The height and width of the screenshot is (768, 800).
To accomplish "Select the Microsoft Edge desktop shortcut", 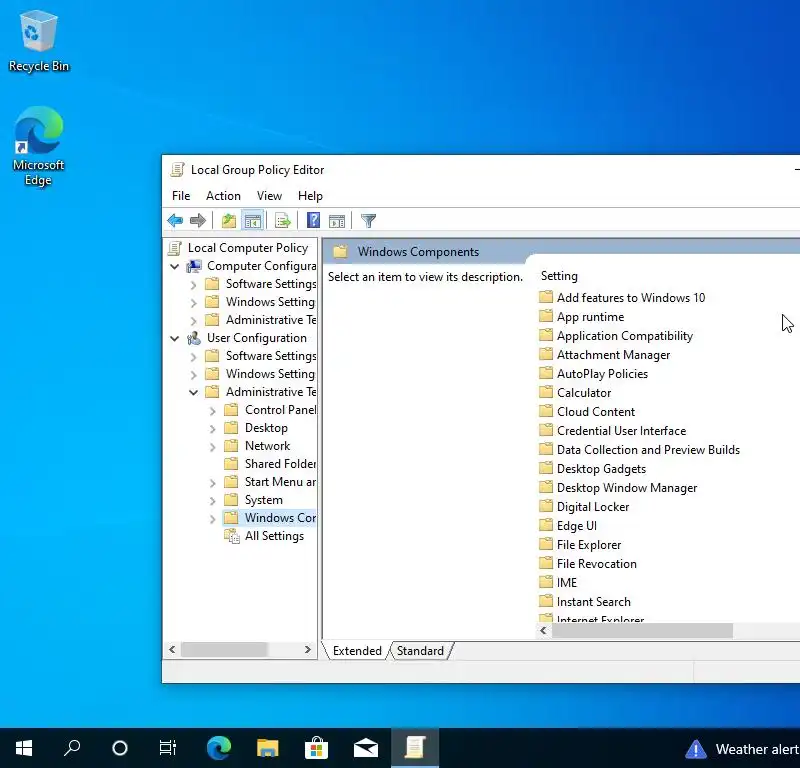I will (x=39, y=146).
